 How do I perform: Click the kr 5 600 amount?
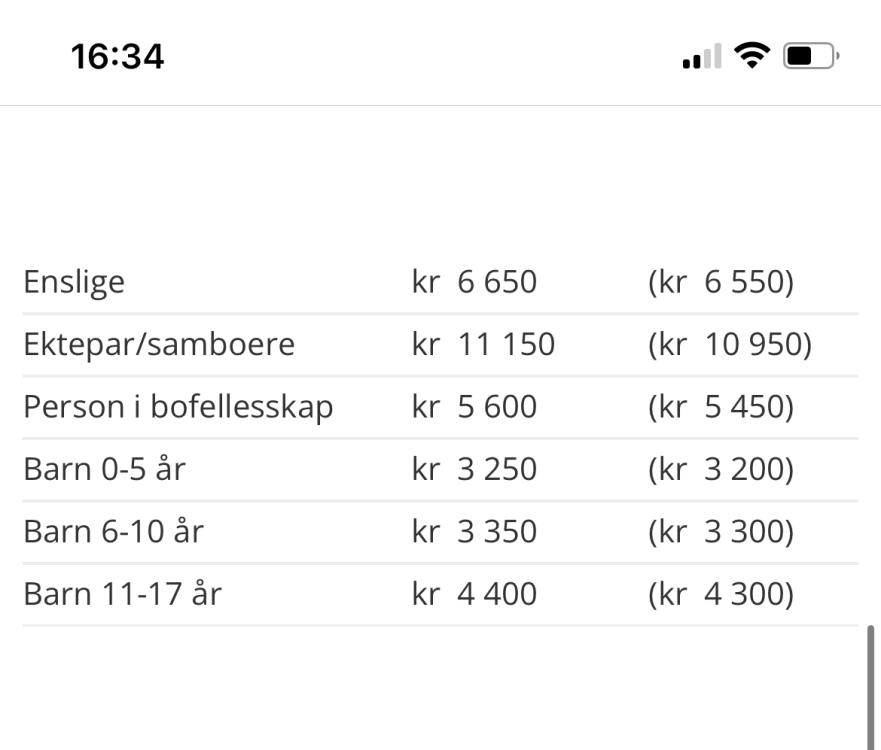pos(474,406)
